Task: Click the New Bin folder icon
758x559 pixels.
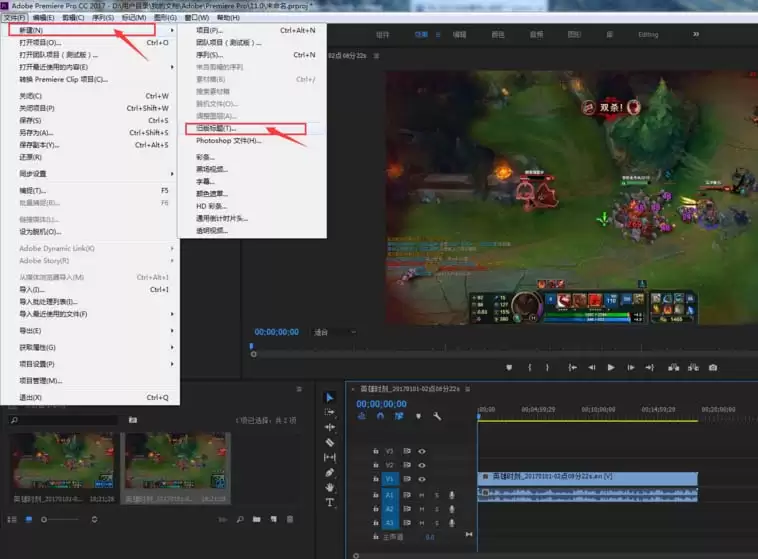Action: (257, 519)
